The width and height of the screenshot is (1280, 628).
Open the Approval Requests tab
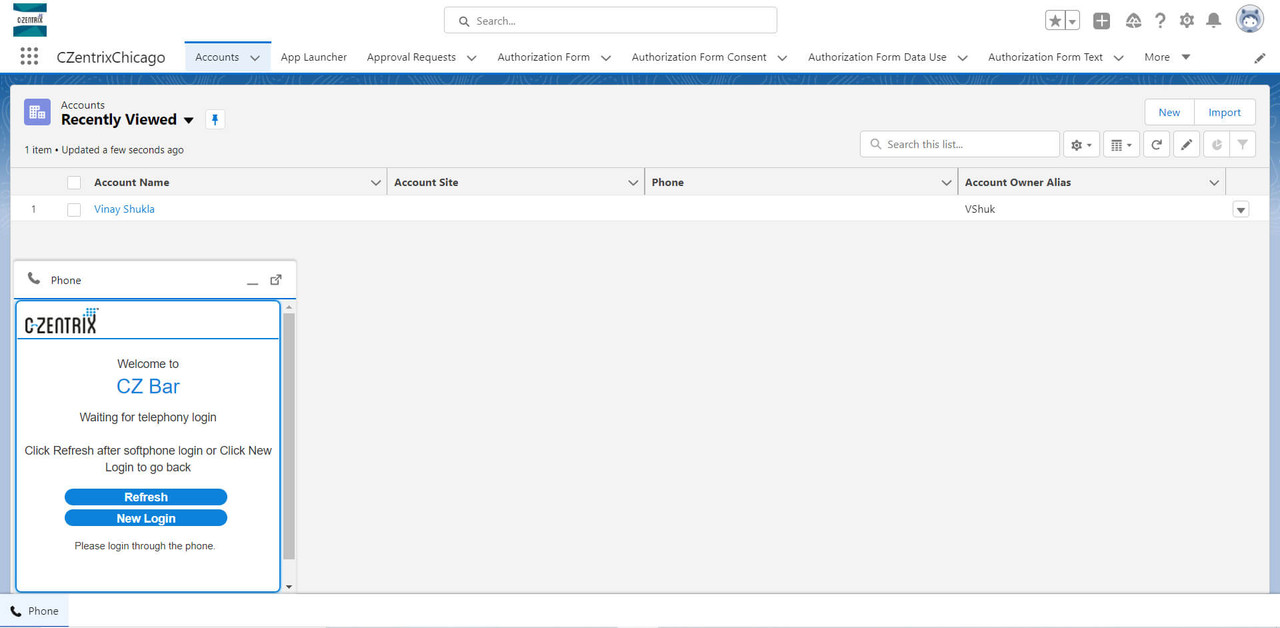click(x=411, y=57)
